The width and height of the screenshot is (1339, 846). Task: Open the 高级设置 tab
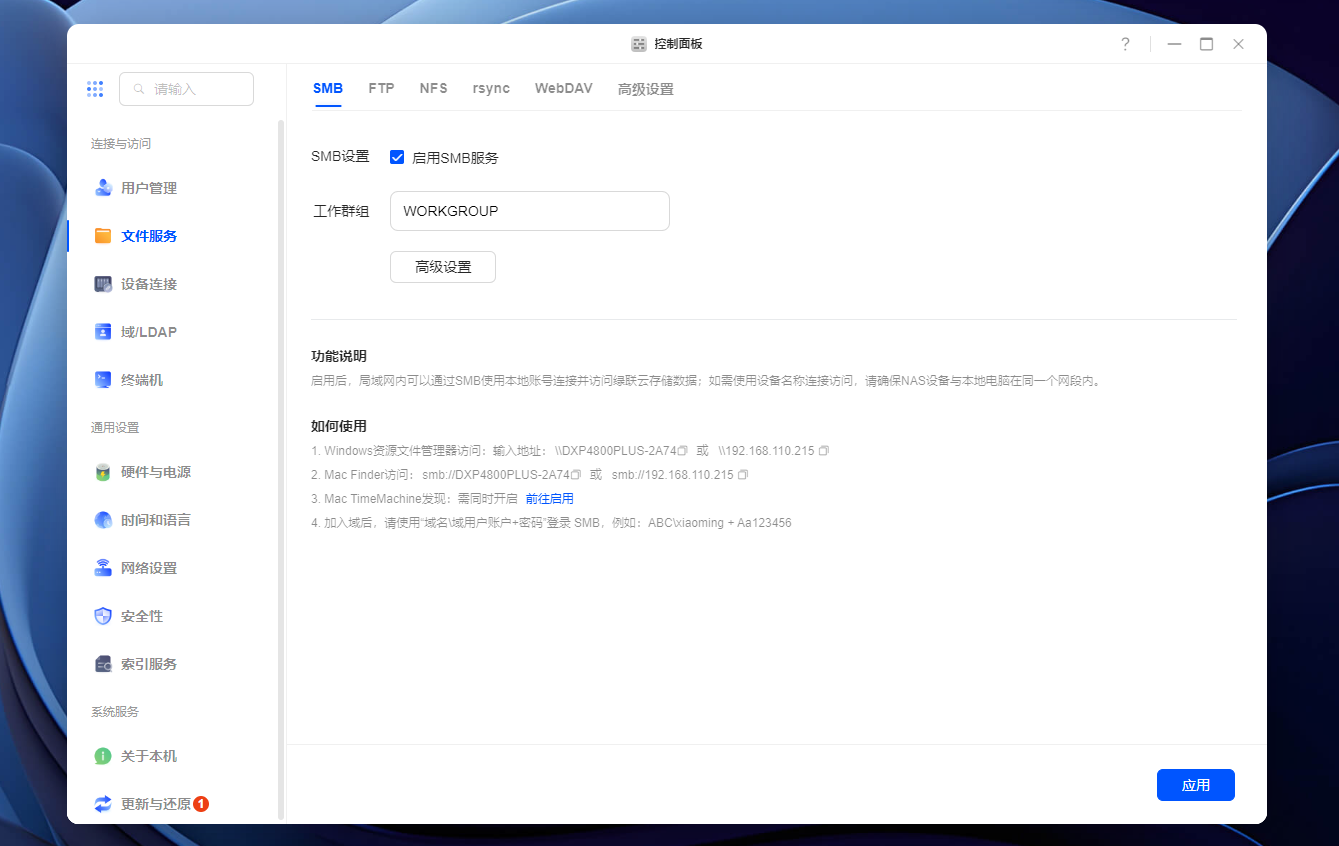click(x=646, y=89)
